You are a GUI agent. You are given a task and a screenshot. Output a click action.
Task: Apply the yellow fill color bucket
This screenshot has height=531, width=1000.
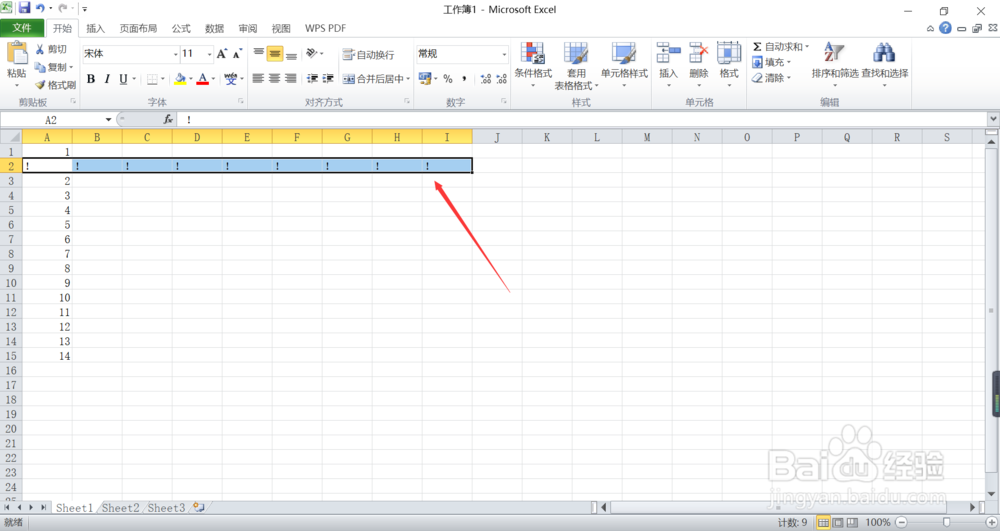tap(180, 79)
